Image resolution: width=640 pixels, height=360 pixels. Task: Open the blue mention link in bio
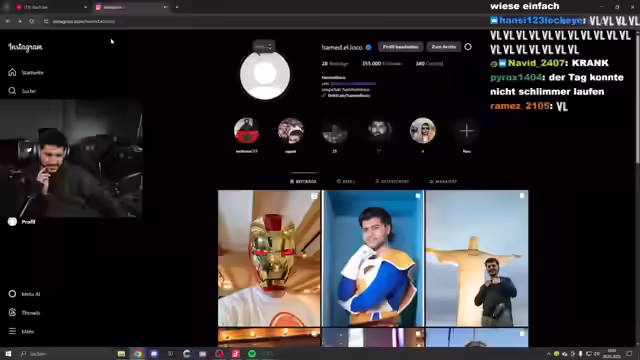coord(353,84)
